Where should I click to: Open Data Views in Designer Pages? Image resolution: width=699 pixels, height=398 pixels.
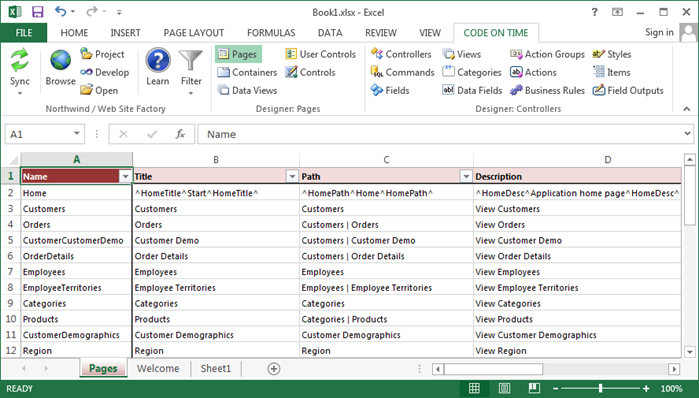click(x=247, y=90)
